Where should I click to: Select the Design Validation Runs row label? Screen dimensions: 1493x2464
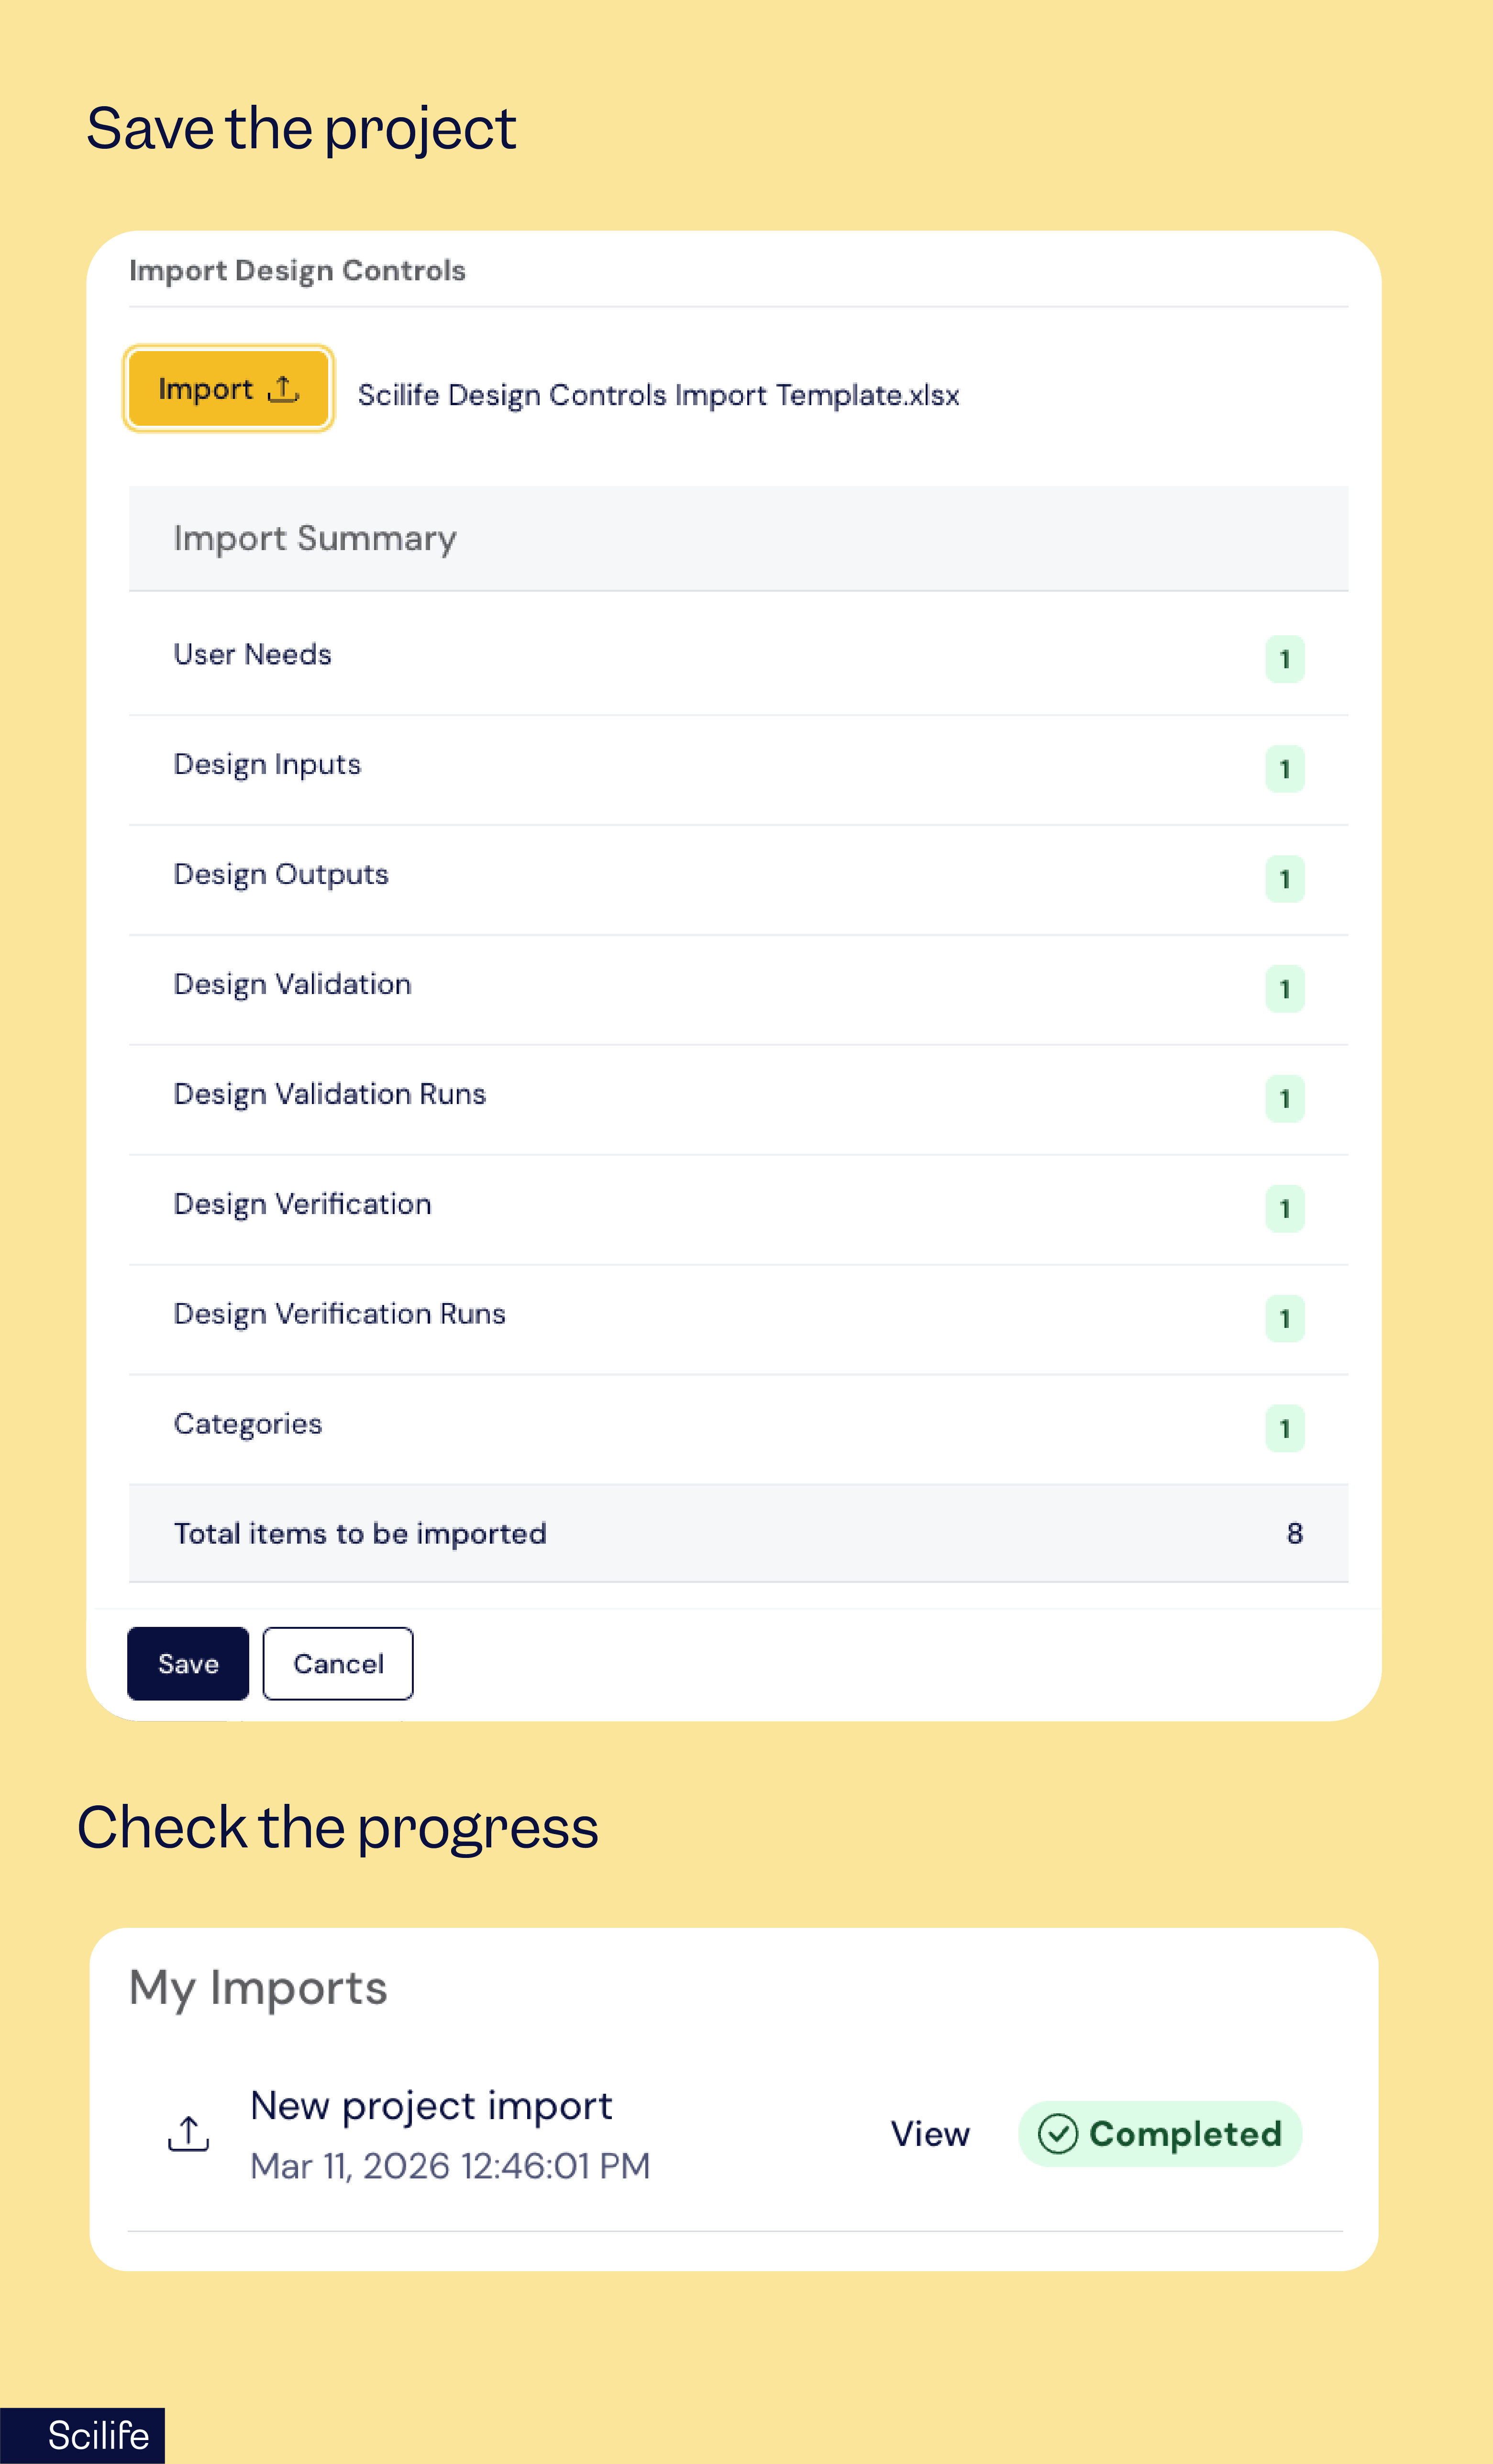coord(329,1094)
